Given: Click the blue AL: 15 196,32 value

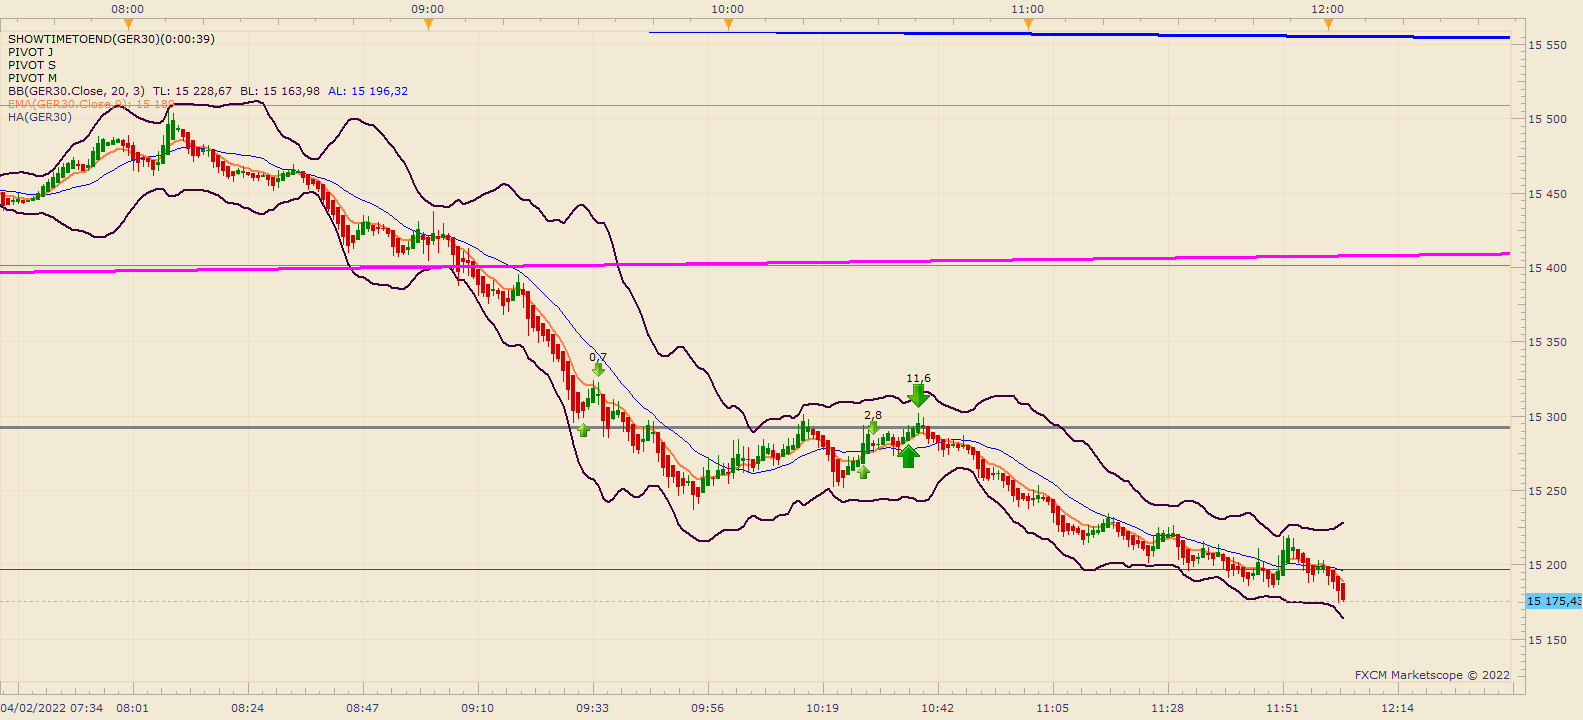Looking at the screenshot, I should tap(368, 91).
